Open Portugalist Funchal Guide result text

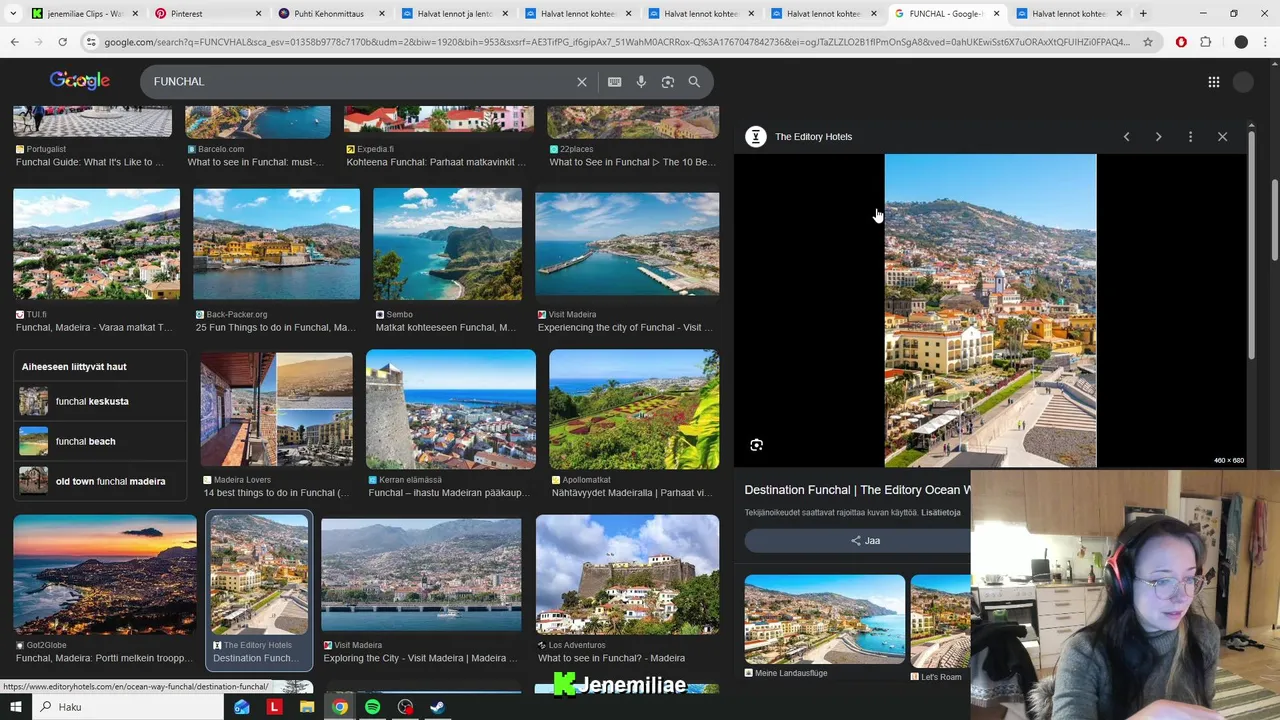90,162
